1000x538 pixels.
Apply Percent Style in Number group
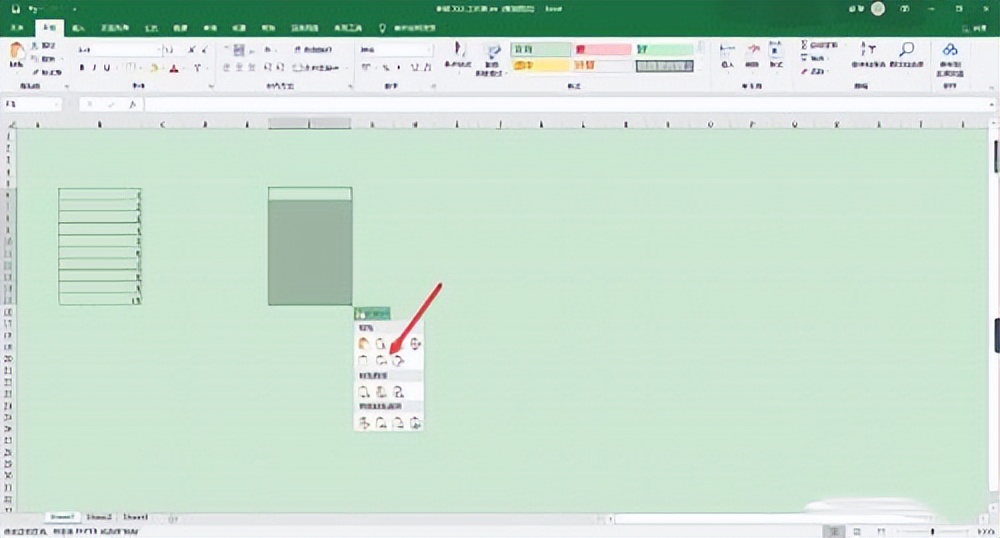pyautogui.click(x=385, y=68)
